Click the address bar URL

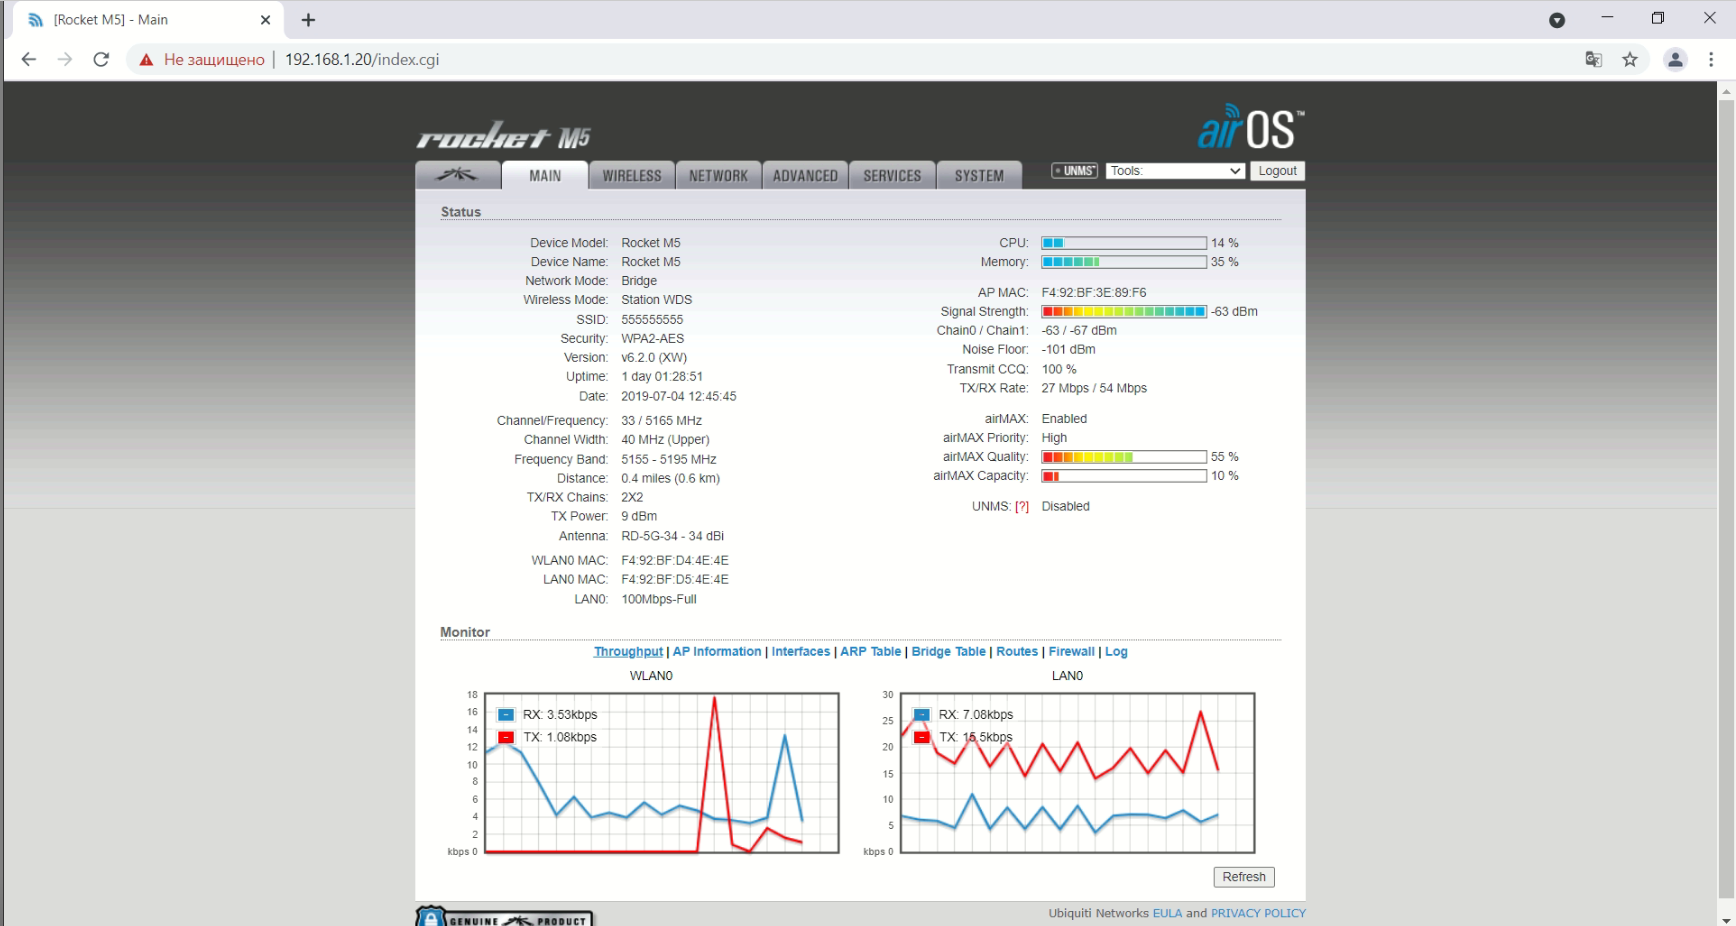[362, 59]
